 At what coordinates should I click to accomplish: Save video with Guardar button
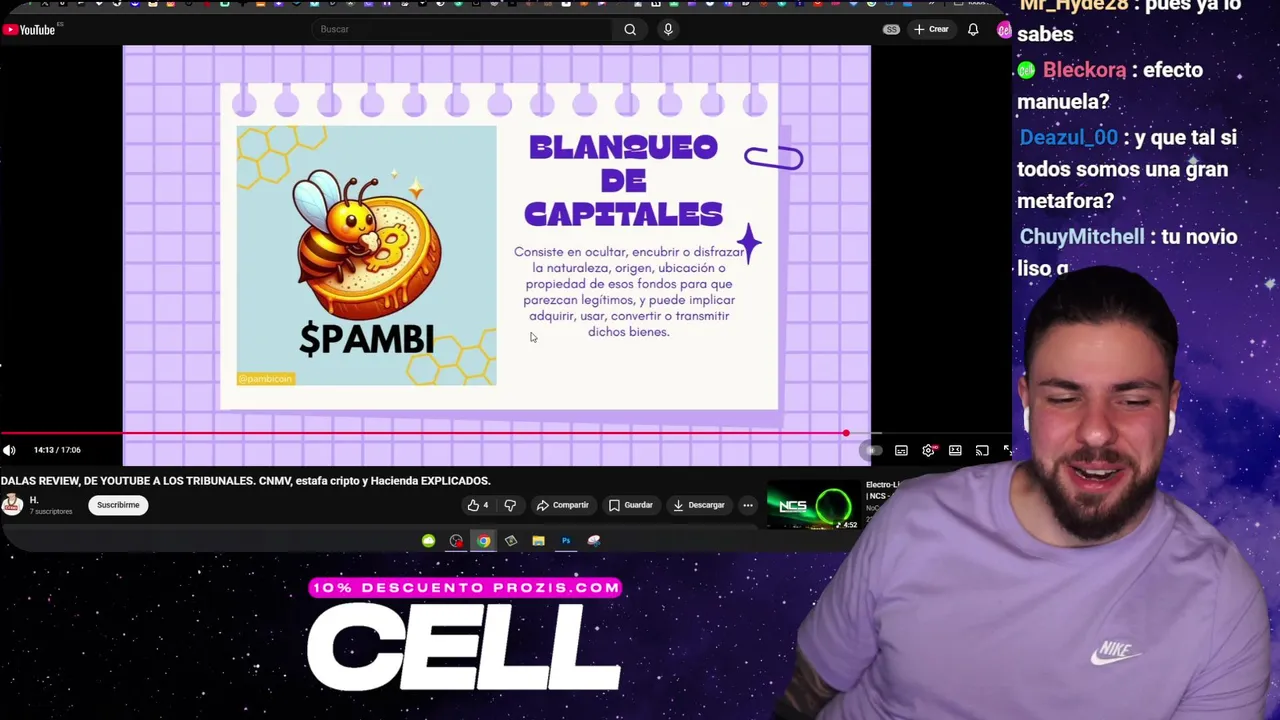631,505
